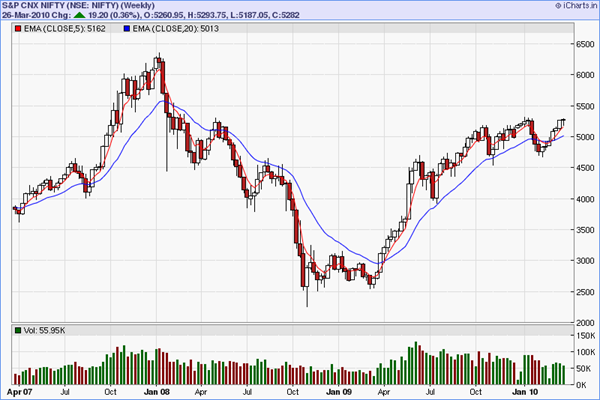Click the 2000 price axis label
Viewport: 600px width, 400px height.
coord(585,323)
